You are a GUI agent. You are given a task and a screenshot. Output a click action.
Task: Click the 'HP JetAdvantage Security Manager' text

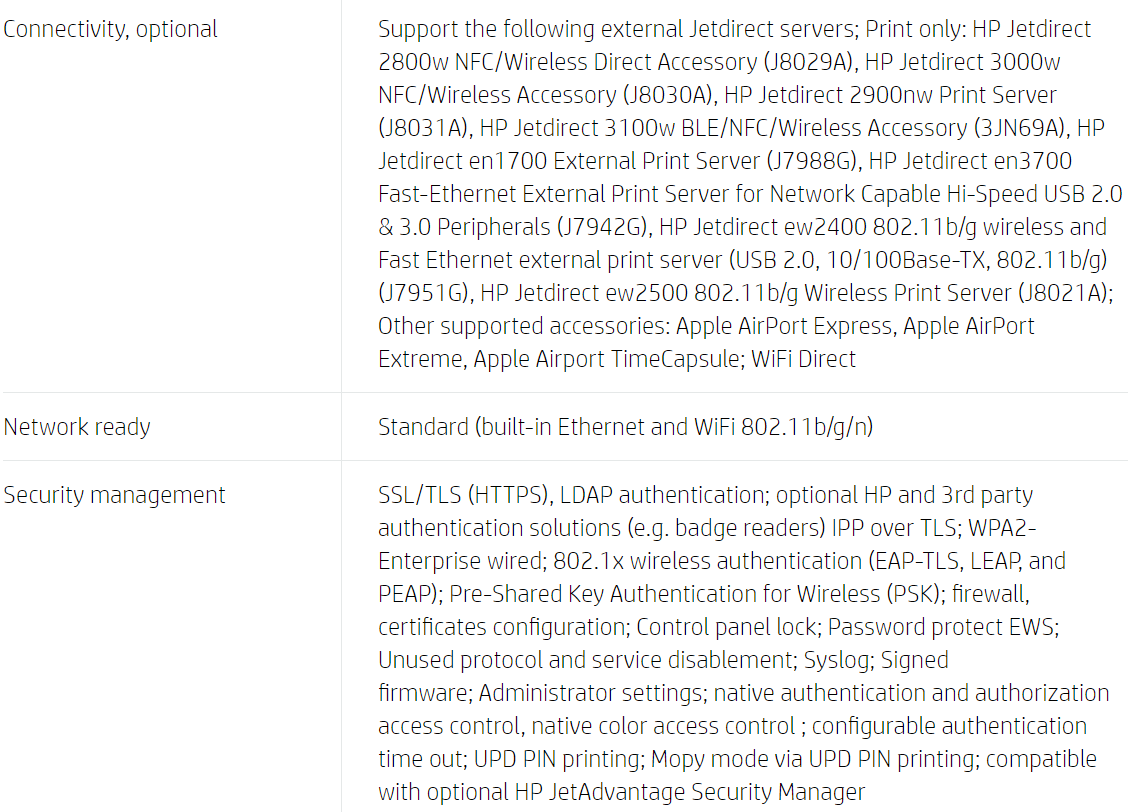(690, 792)
